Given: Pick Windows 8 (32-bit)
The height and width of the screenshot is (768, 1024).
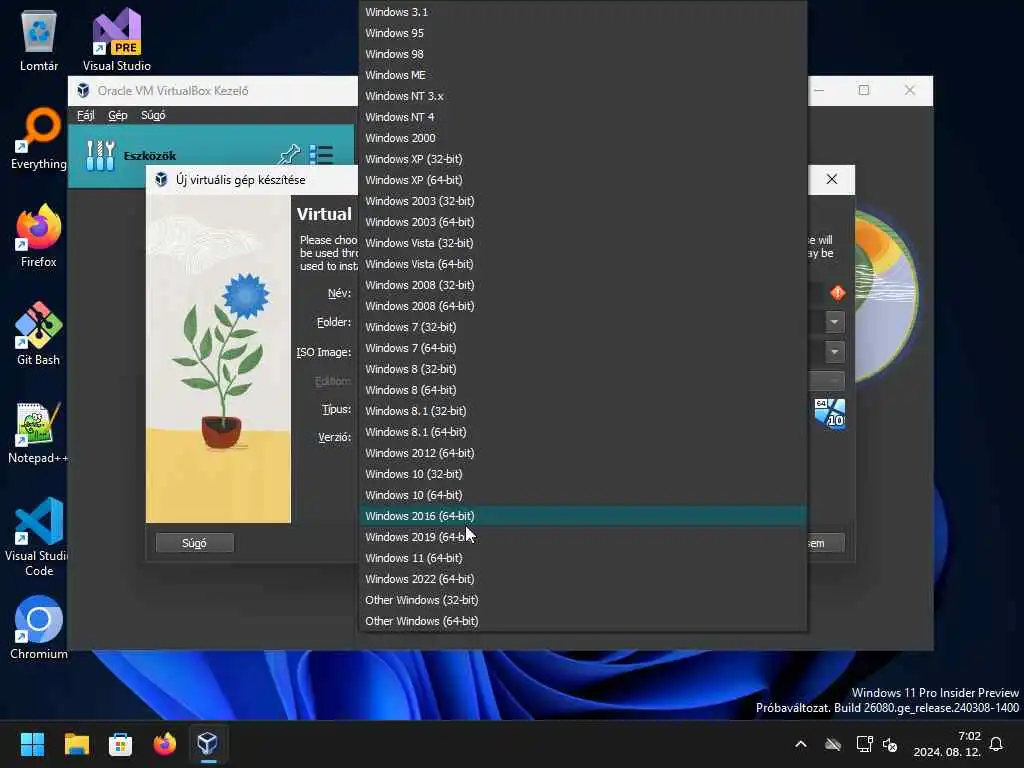Looking at the screenshot, I should [583, 369].
